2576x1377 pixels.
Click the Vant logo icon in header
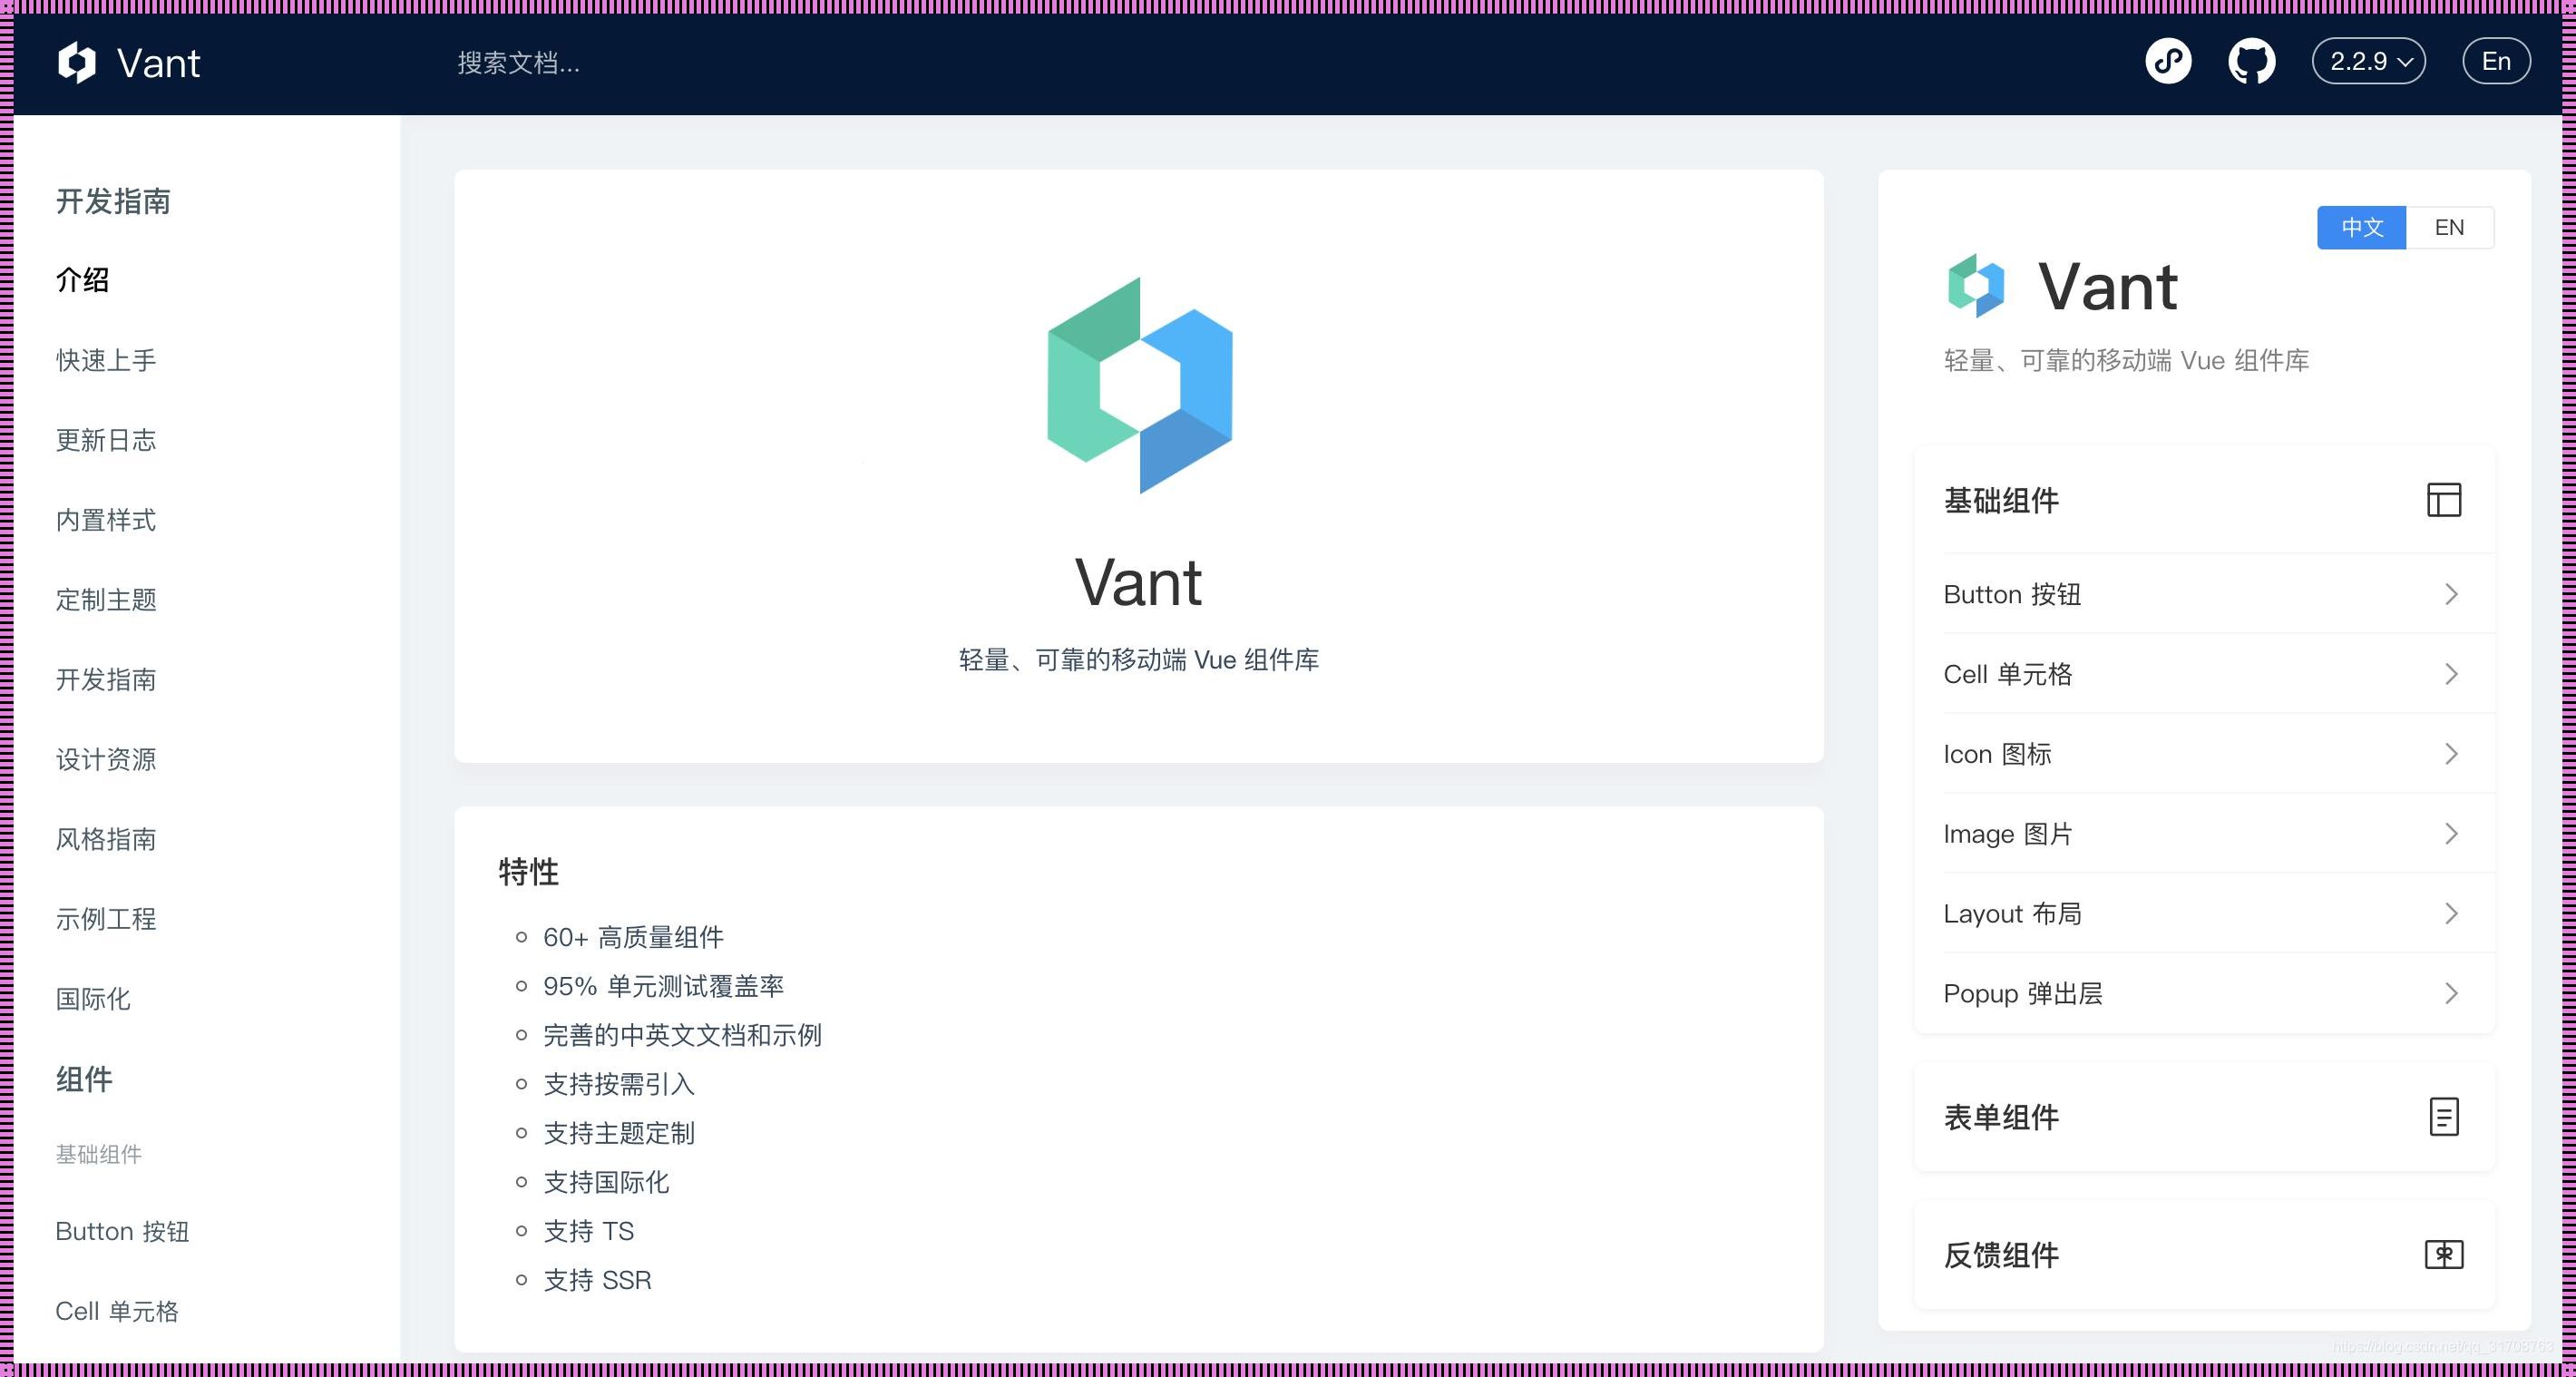coord(77,63)
